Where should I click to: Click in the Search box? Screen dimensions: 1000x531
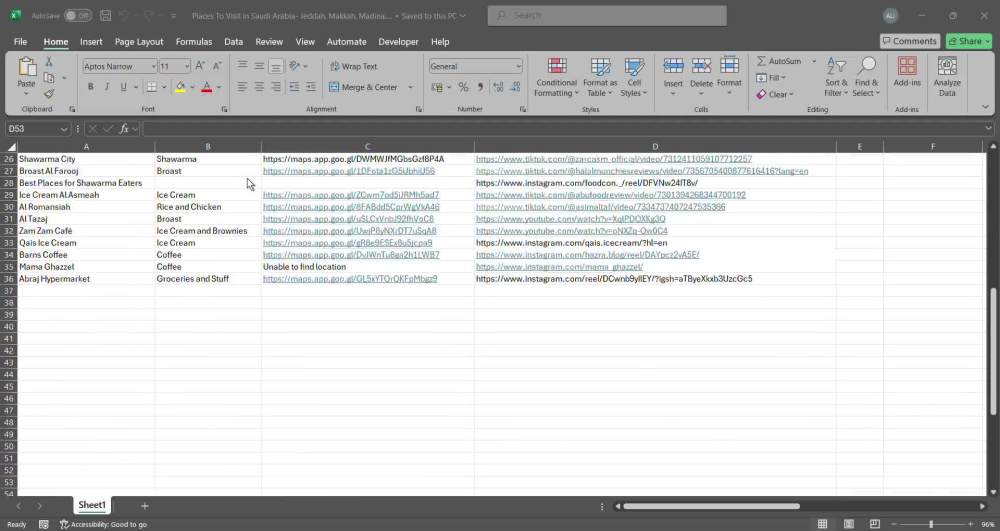pos(607,15)
